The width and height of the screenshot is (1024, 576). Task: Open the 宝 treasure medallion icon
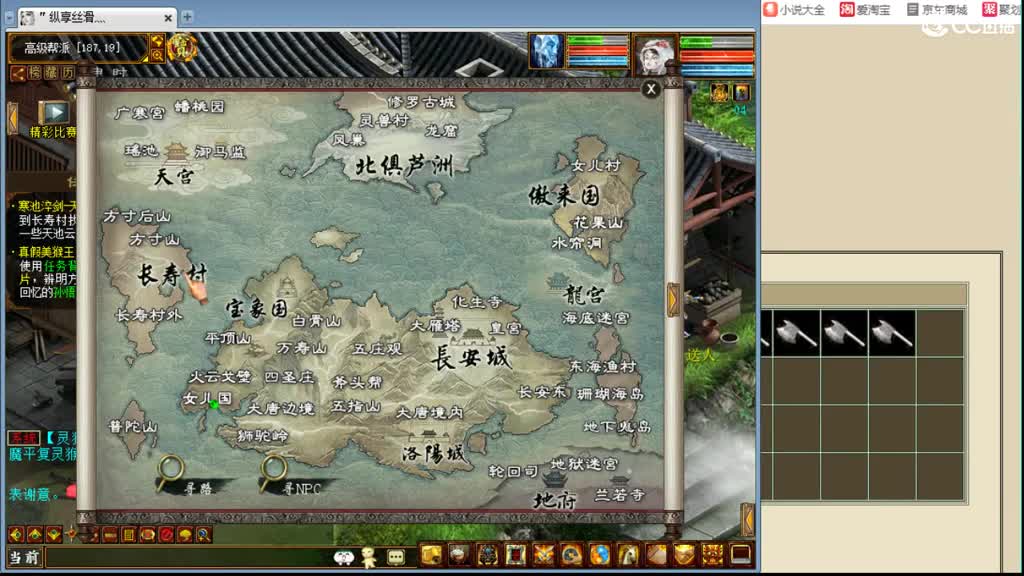tap(182, 48)
